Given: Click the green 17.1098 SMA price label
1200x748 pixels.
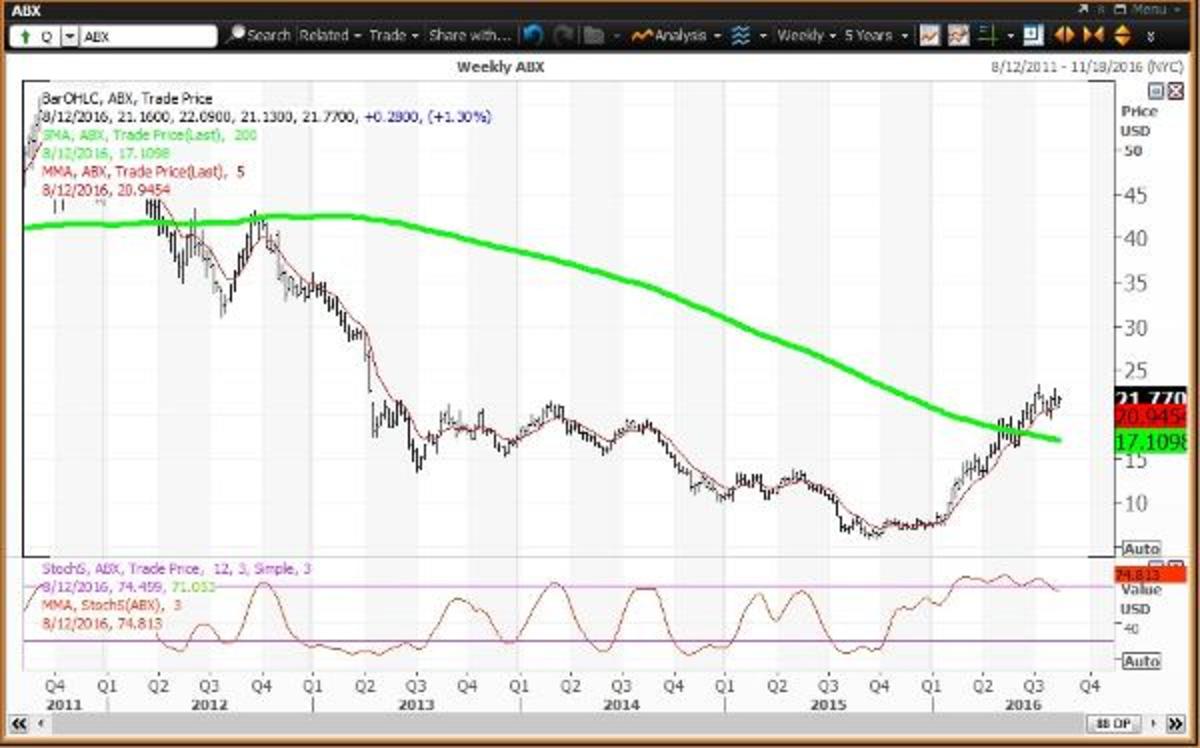Looking at the screenshot, I should pyautogui.click(x=1150, y=441).
